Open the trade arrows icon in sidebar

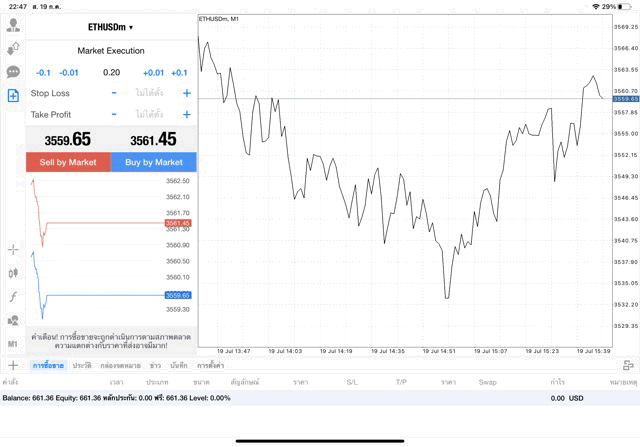click(13, 48)
